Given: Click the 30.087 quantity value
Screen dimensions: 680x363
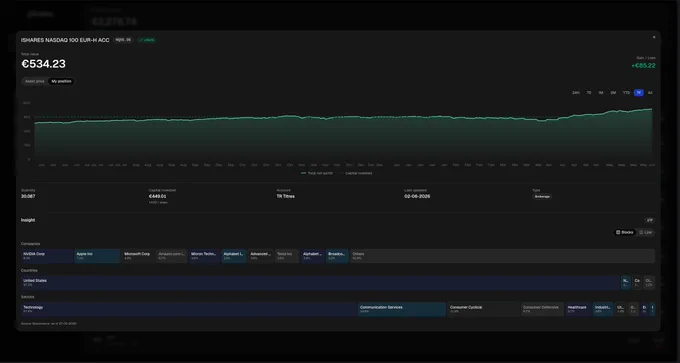Looking at the screenshot, I should coord(28,196).
